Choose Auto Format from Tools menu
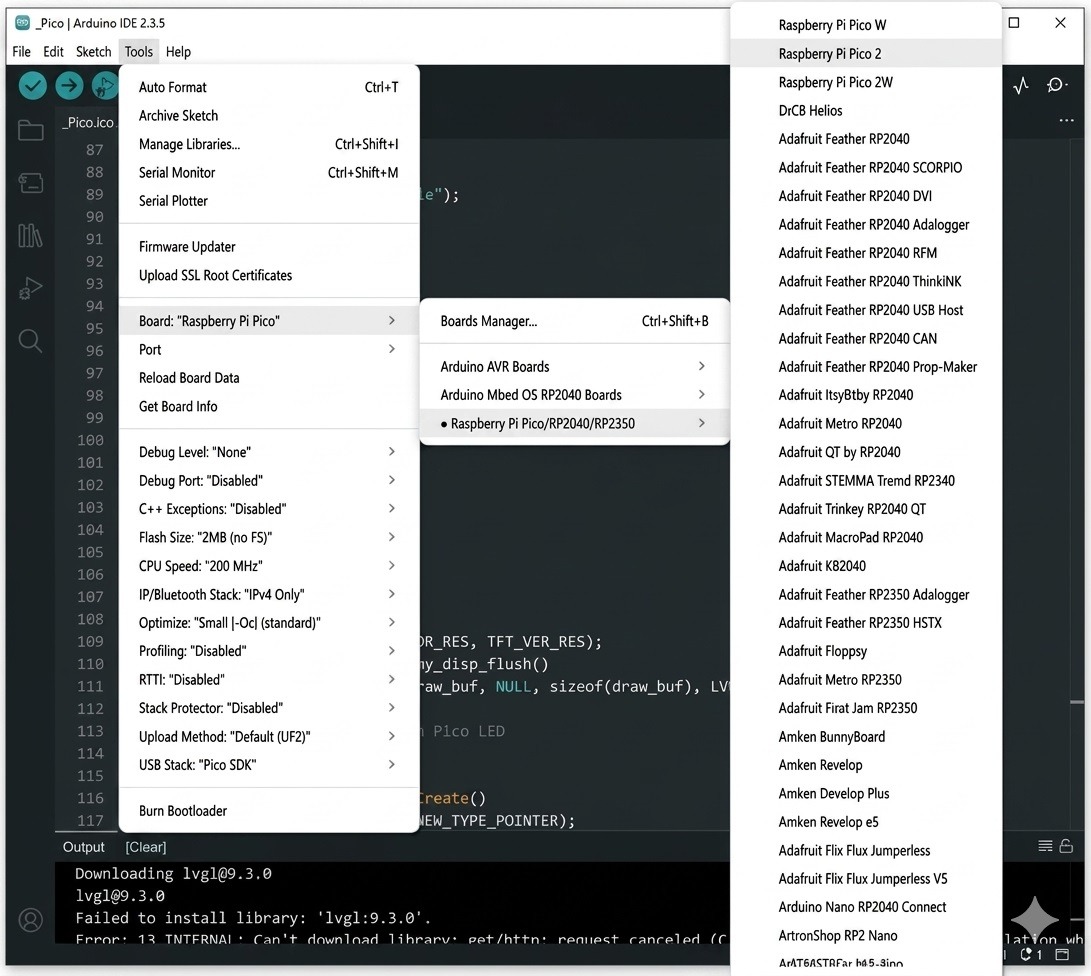The width and height of the screenshot is (1091, 976). [x=269, y=87]
